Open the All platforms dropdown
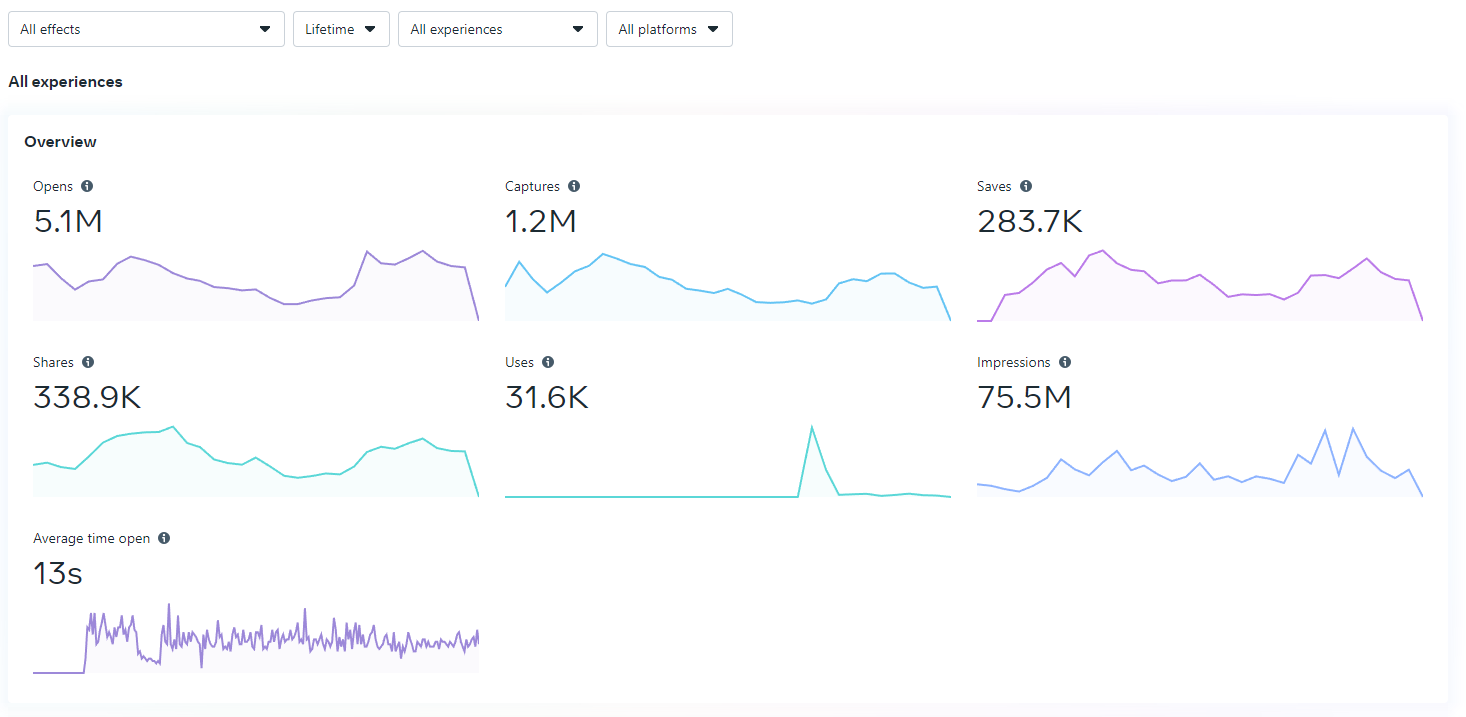 [669, 29]
